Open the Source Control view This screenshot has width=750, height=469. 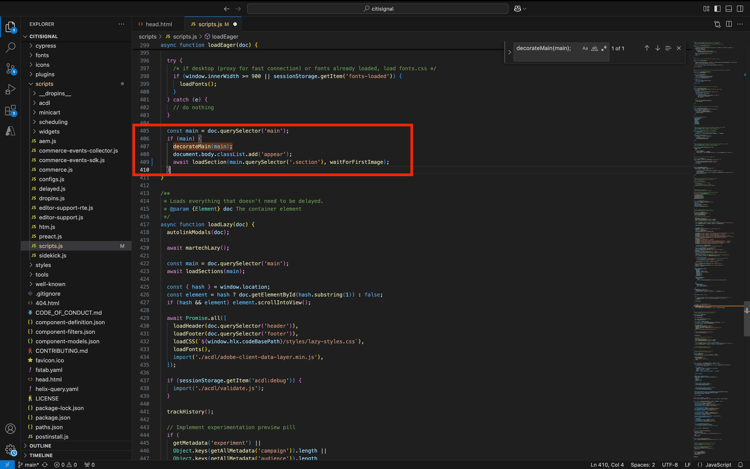[11, 68]
